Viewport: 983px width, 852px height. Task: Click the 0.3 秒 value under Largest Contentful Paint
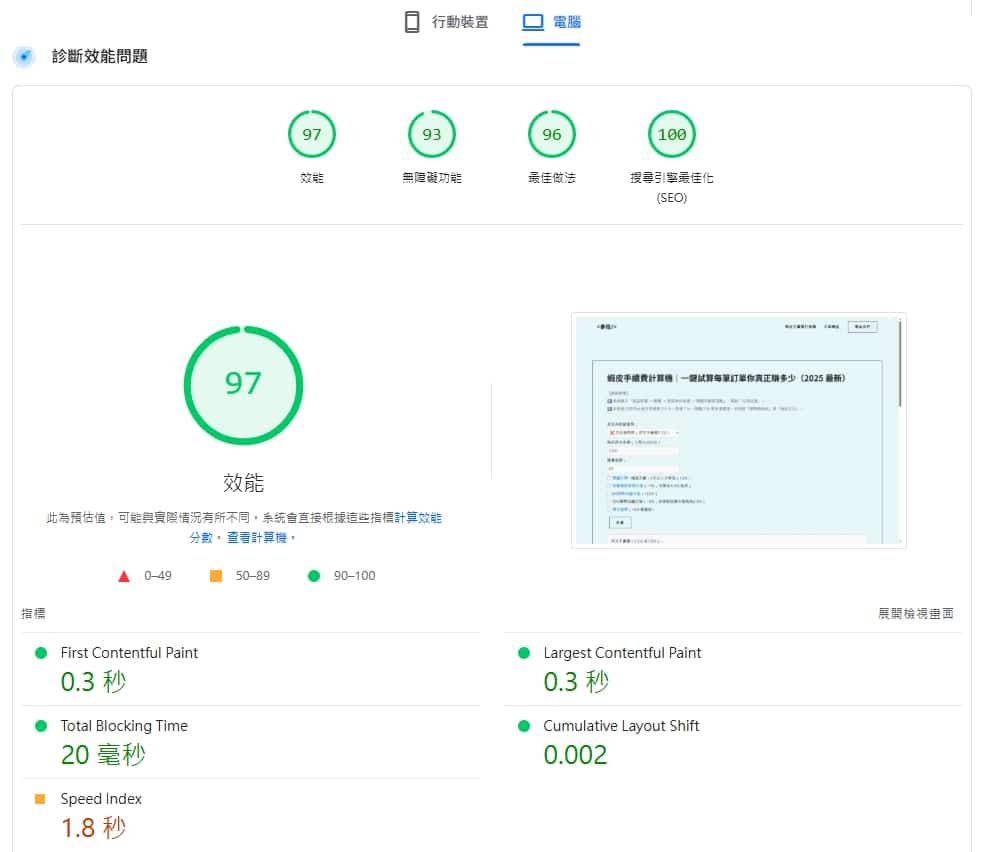(576, 681)
